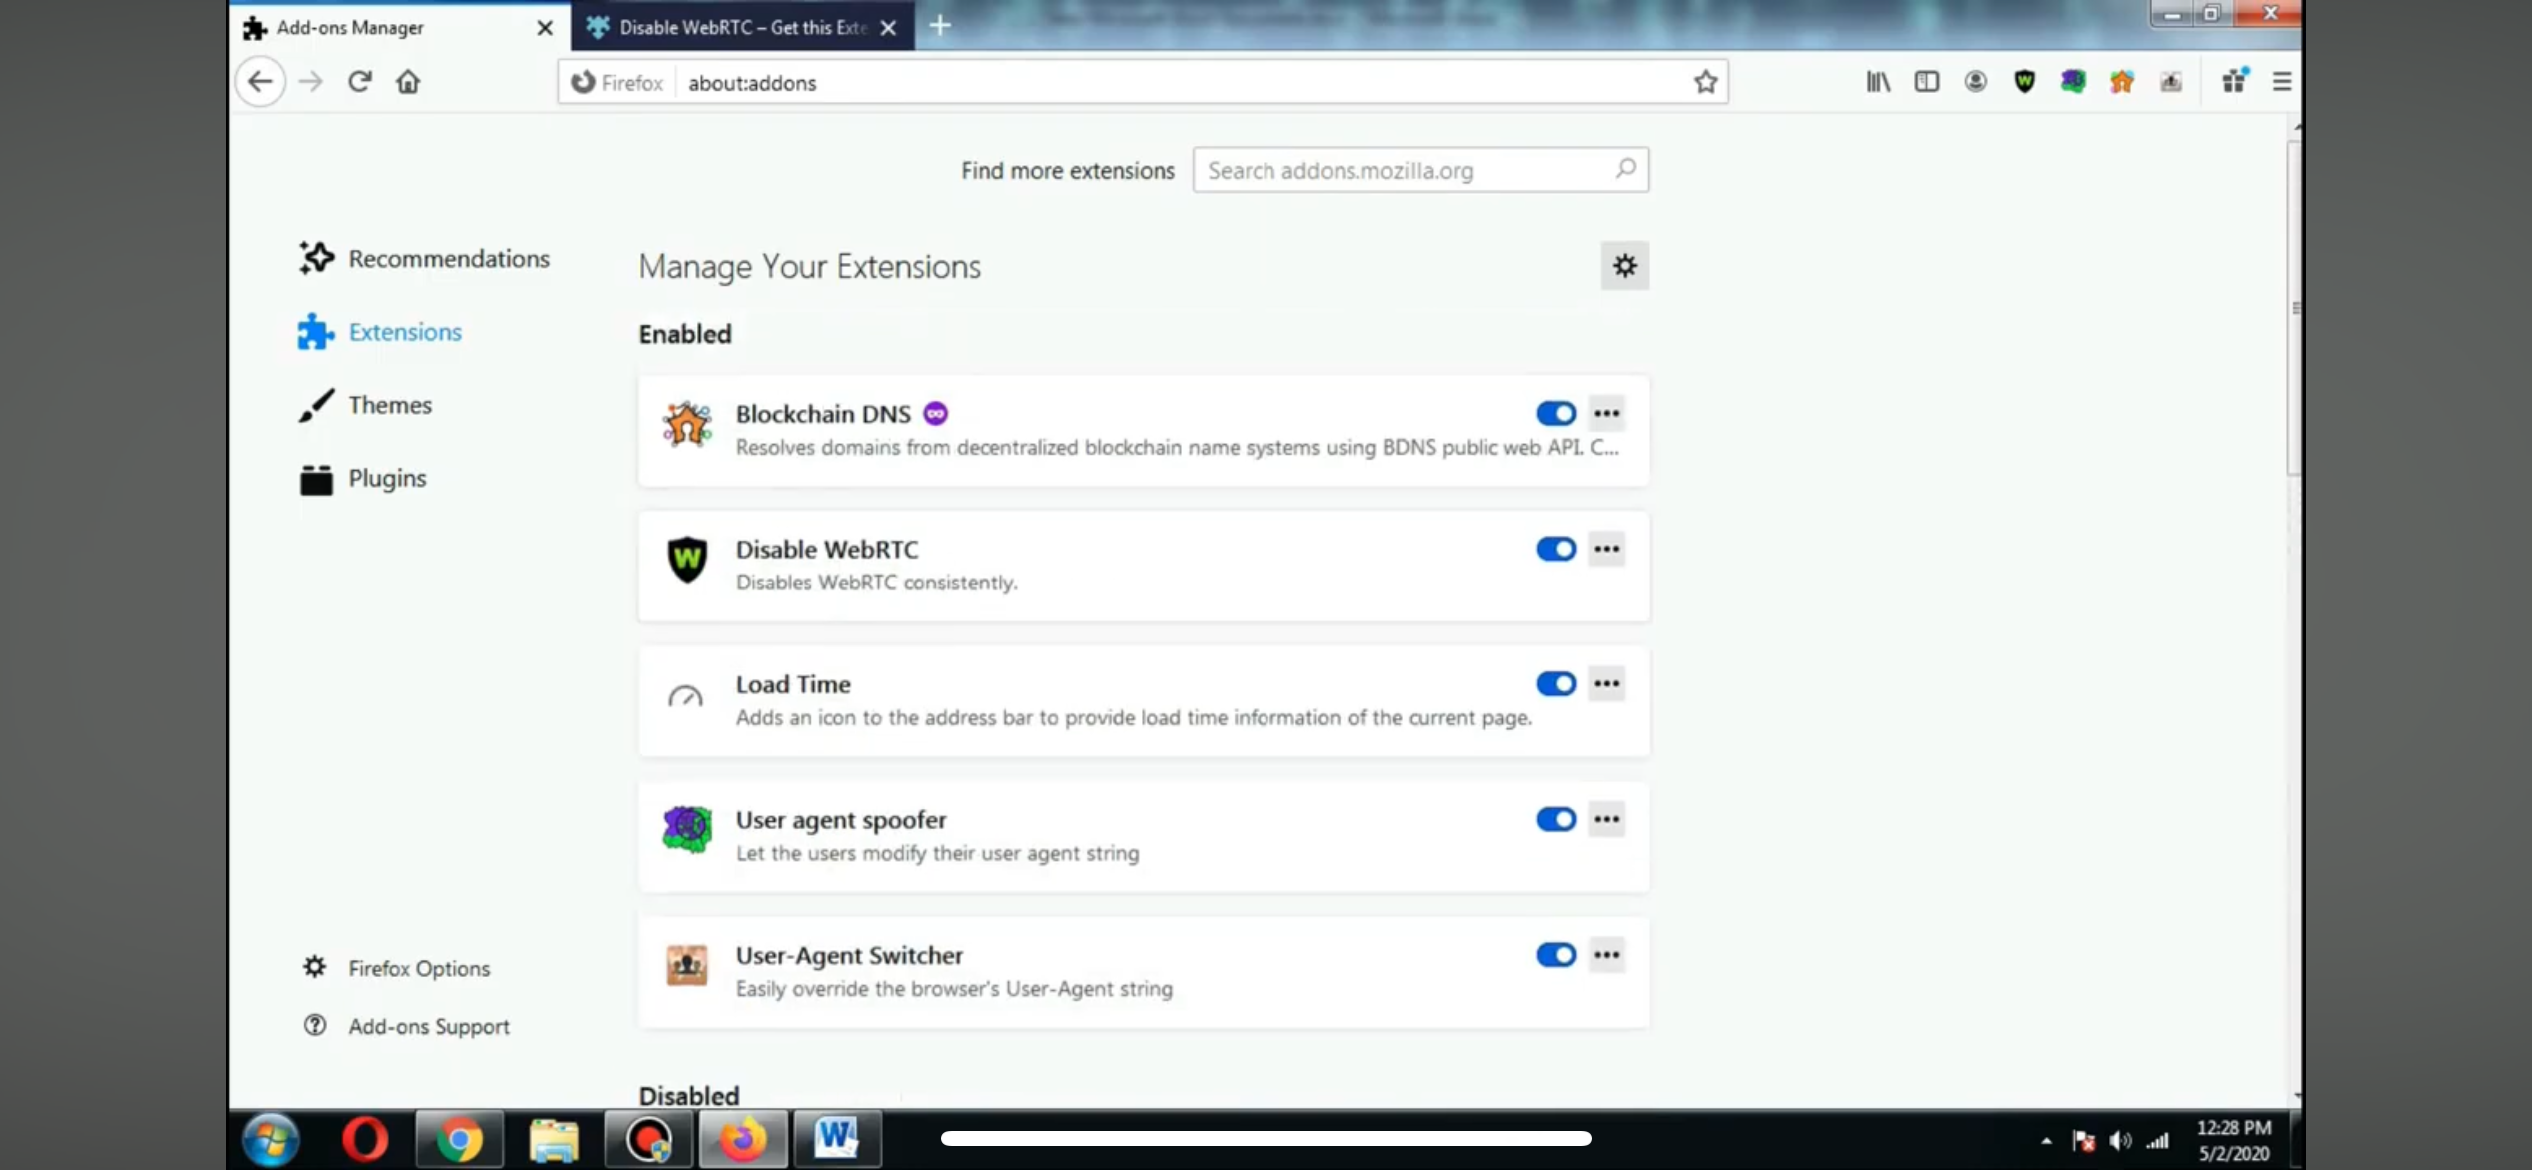Click the User agent spoofer toolbar icon
This screenshot has height=1170, width=2532.
tap(2073, 82)
